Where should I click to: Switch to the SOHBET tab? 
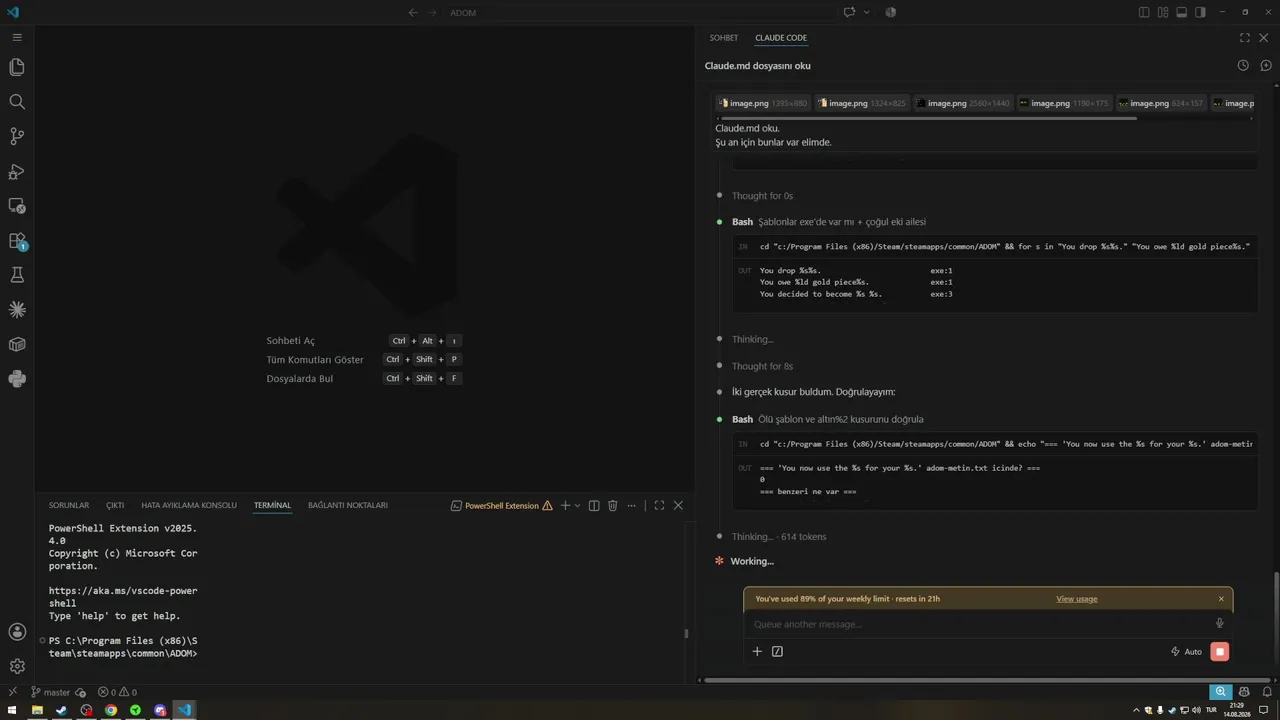point(724,38)
